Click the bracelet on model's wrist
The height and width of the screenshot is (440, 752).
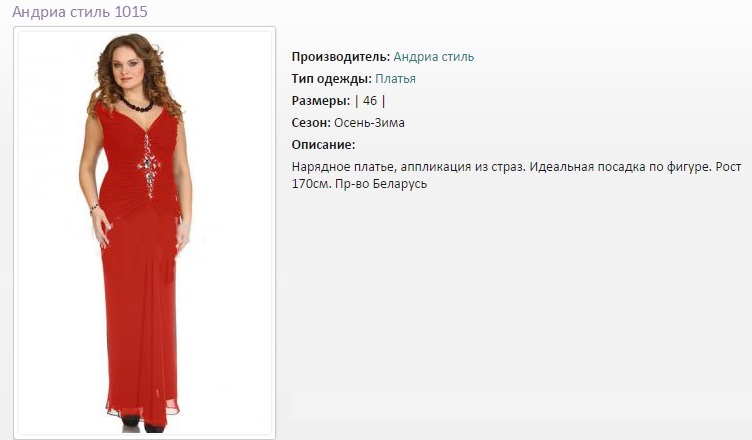[x=94, y=209]
